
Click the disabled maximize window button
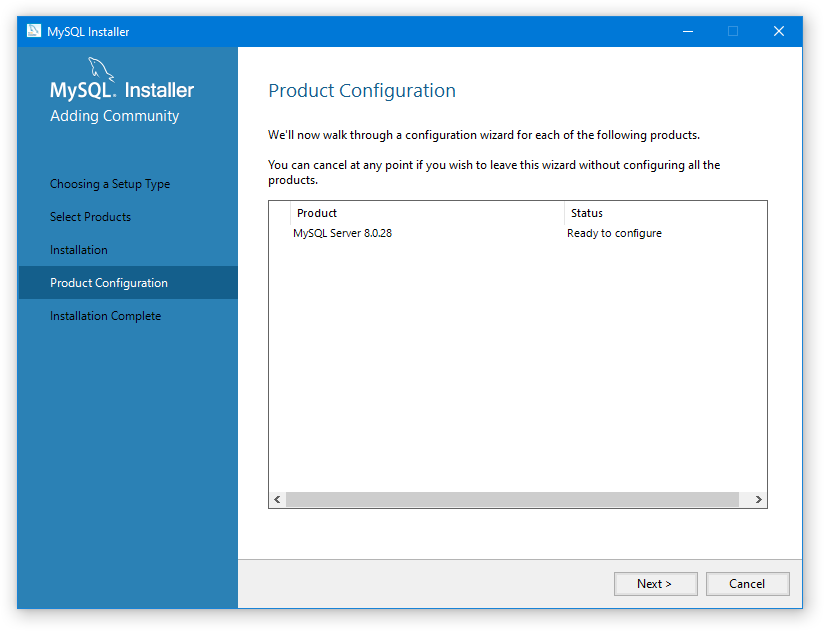(733, 31)
